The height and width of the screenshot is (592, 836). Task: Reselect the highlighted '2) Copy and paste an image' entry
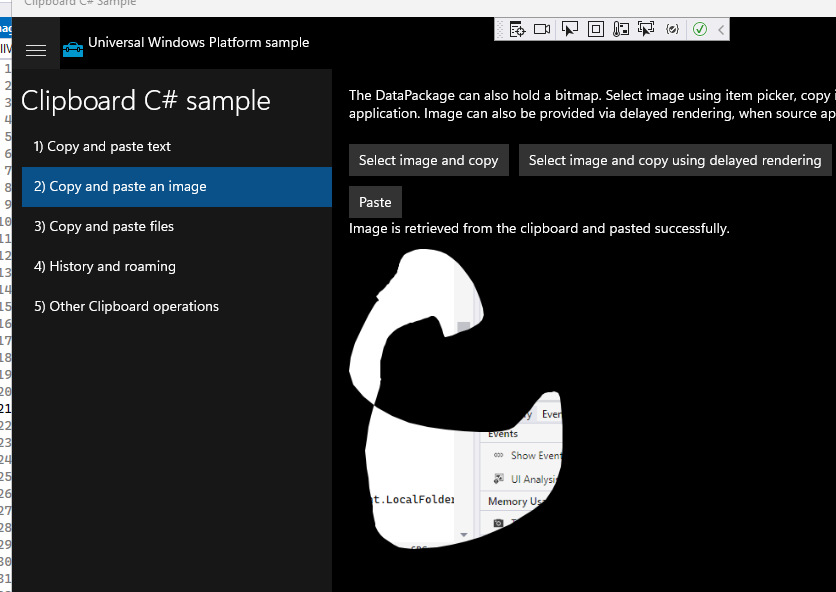pyautogui.click(x=121, y=187)
